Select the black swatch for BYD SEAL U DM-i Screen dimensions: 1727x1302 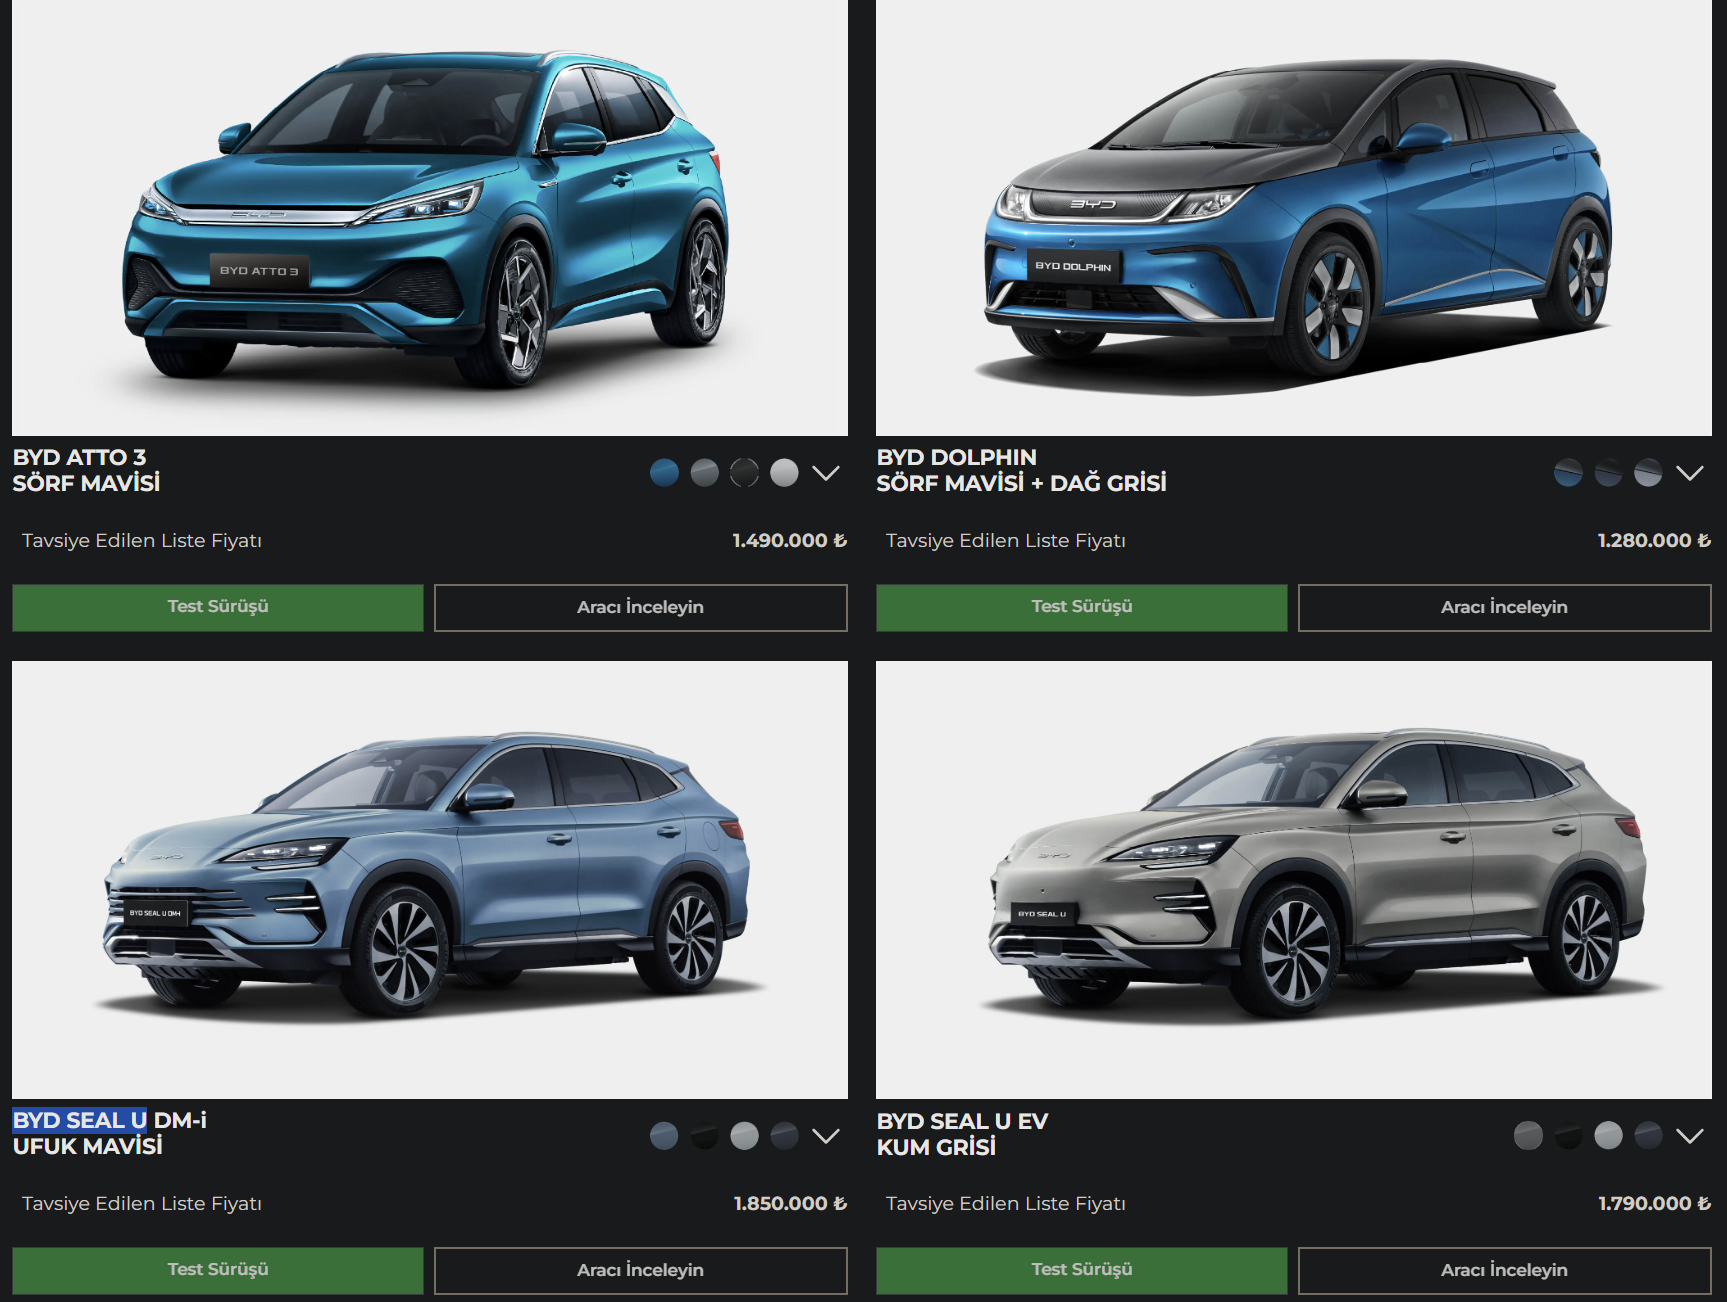[x=704, y=1136]
